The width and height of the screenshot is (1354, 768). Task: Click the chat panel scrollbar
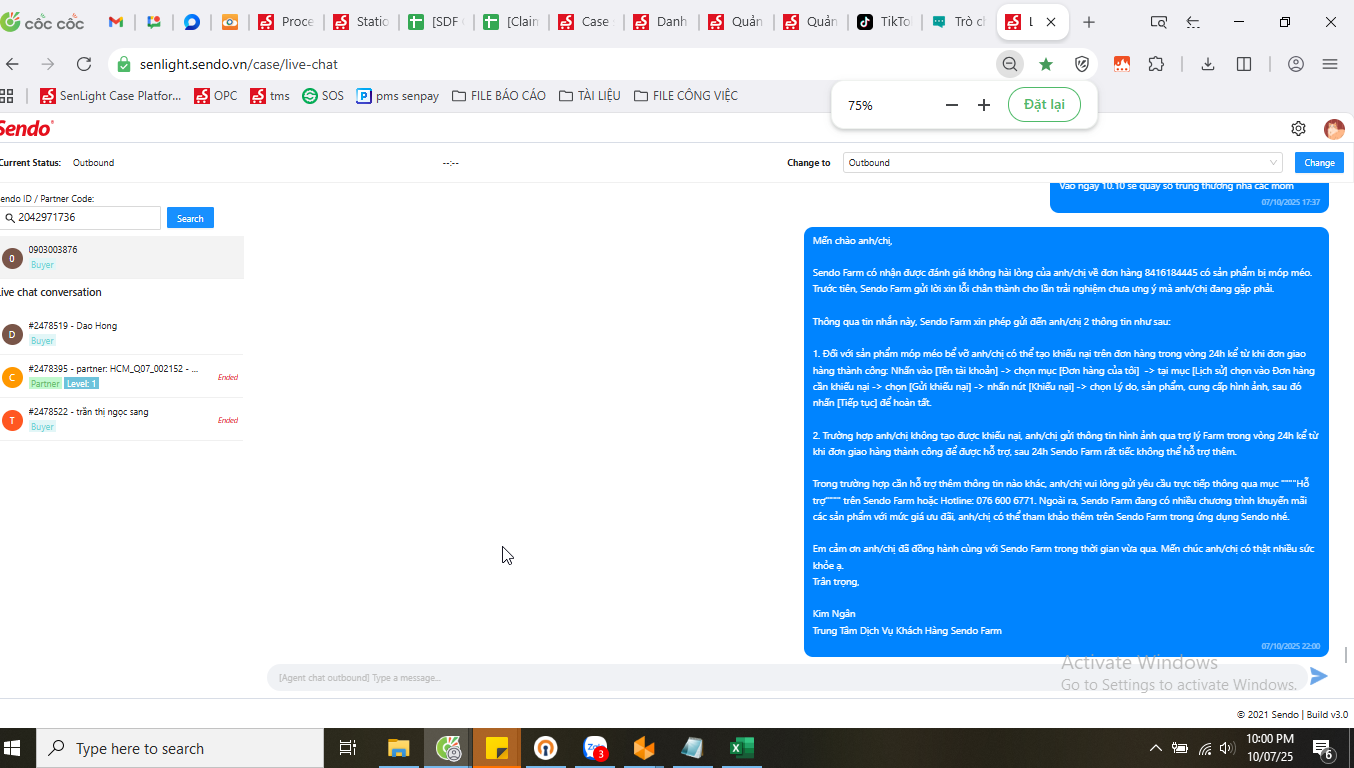click(x=1346, y=655)
